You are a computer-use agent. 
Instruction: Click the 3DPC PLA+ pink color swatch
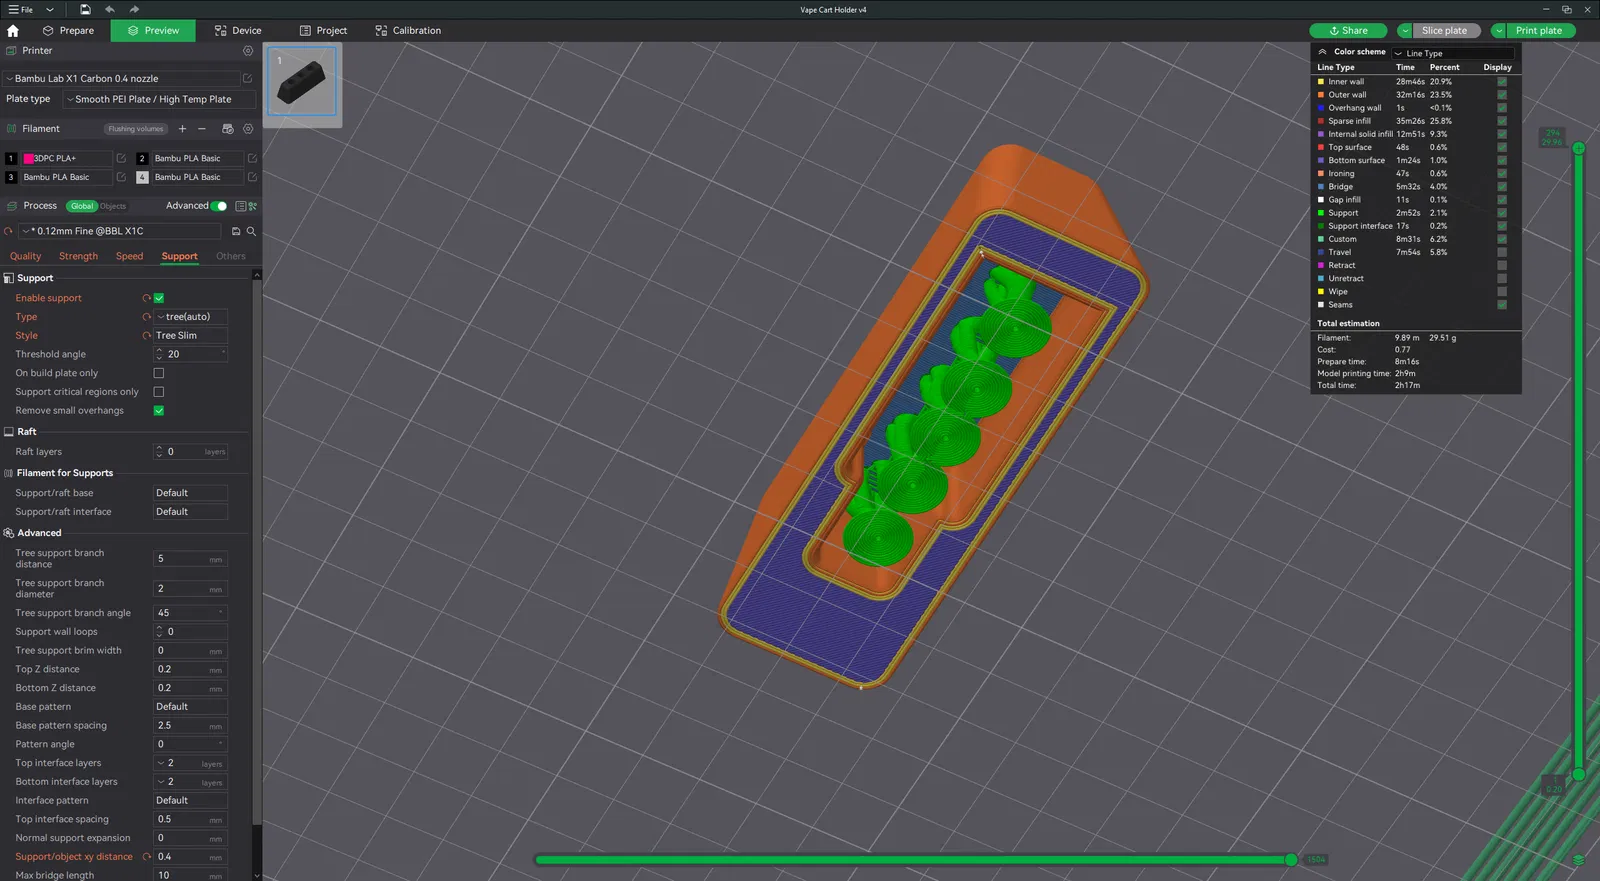(x=29, y=158)
